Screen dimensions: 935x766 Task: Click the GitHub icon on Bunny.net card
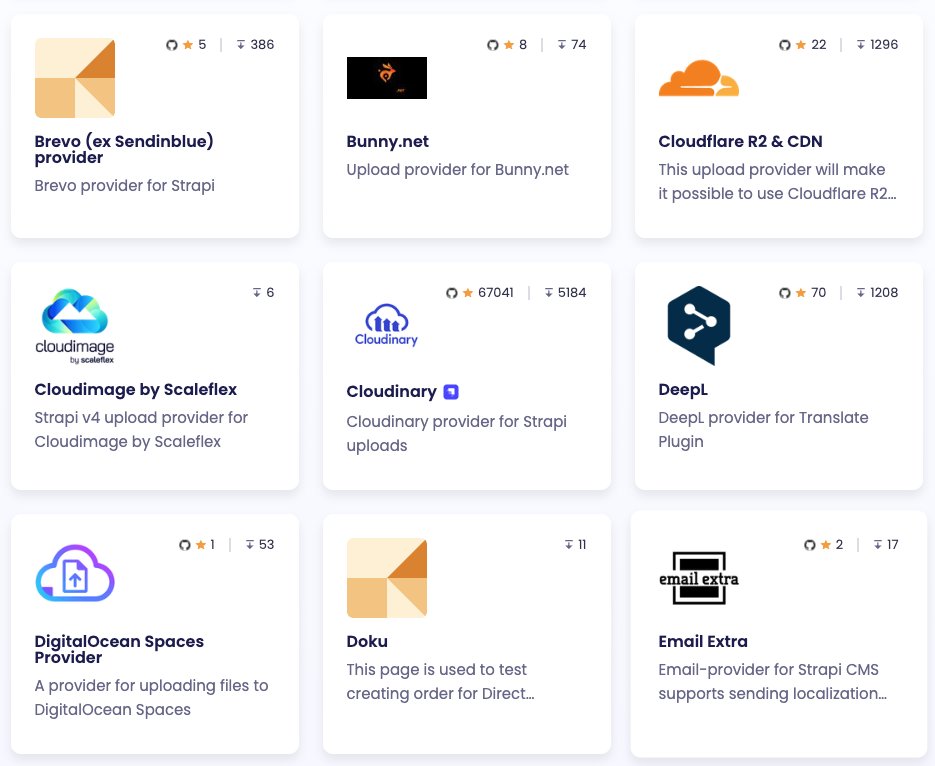coord(493,45)
